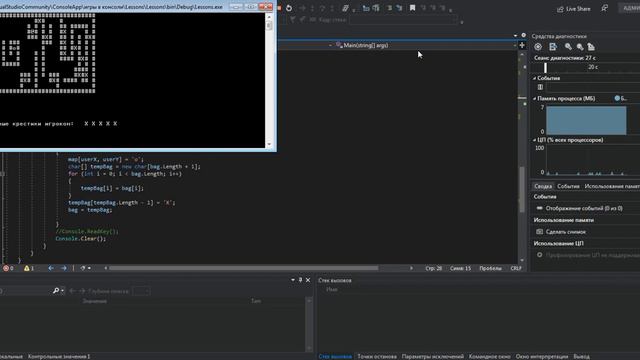The width and height of the screenshot is (640, 360).
Task: Click the warnings count indicator
Action: (x=29, y=268)
